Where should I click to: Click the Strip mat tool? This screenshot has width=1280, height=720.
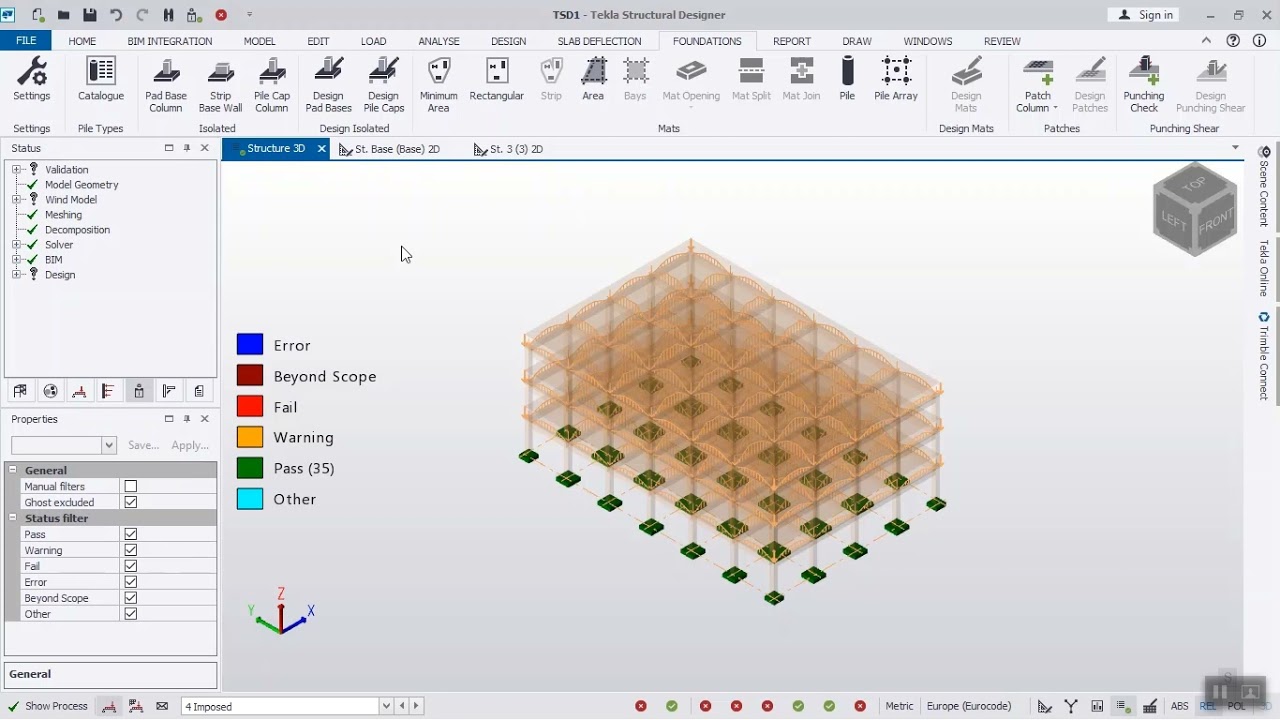coord(551,80)
